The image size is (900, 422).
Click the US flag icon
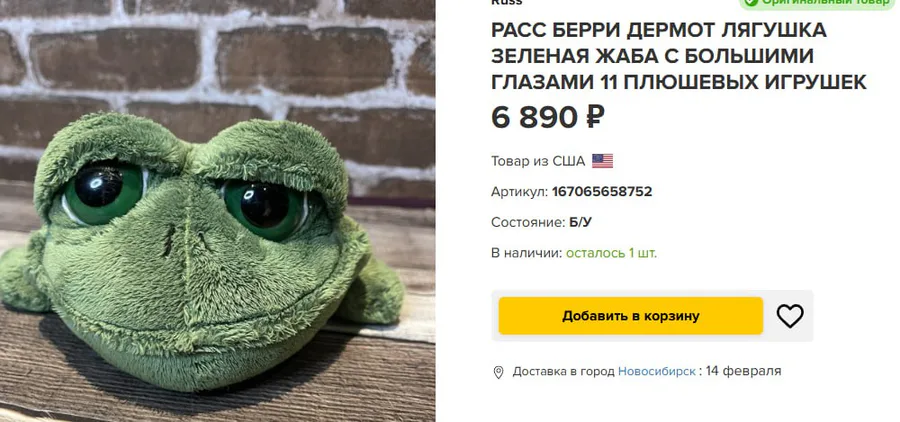[602, 161]
